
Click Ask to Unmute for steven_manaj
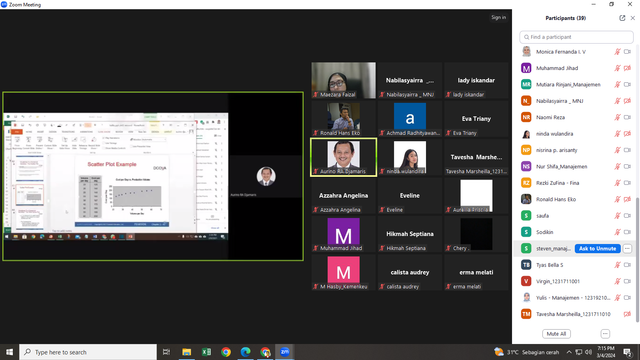[598, 249]
